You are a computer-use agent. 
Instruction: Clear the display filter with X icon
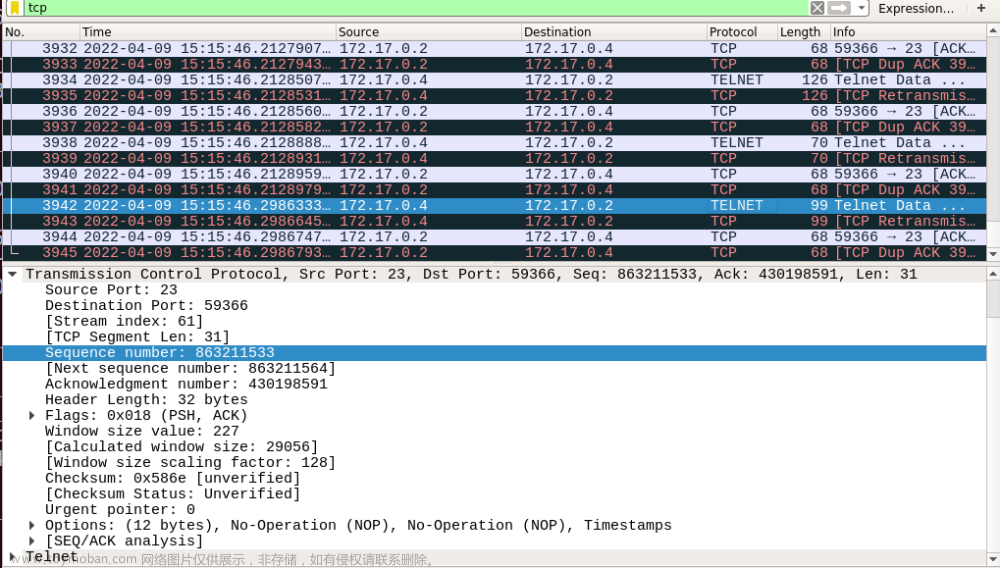[817, 8]
